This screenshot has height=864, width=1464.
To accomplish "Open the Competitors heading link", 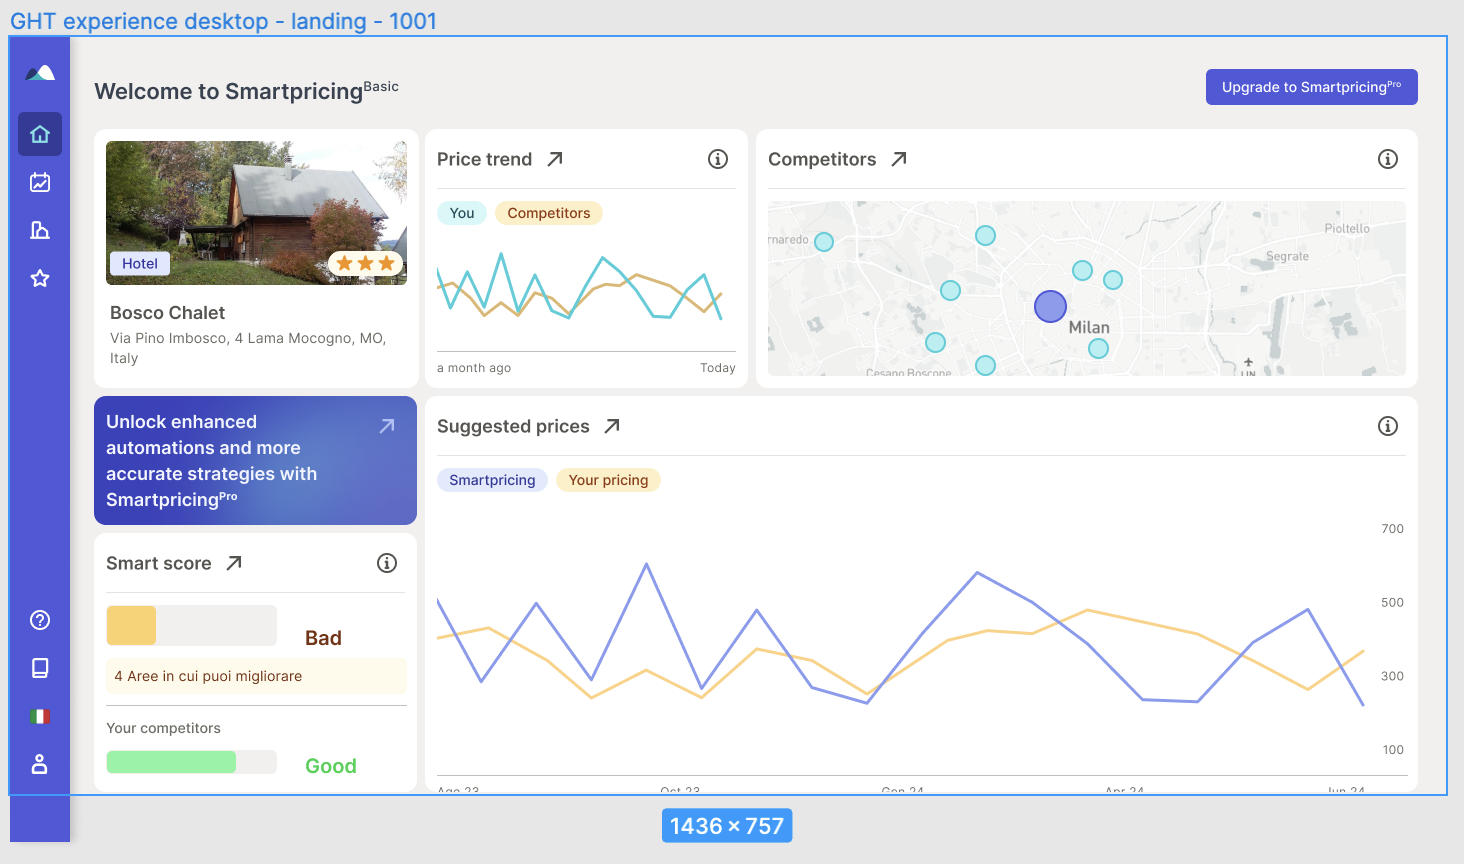I will pyautogui.click(x=822, y=159).
